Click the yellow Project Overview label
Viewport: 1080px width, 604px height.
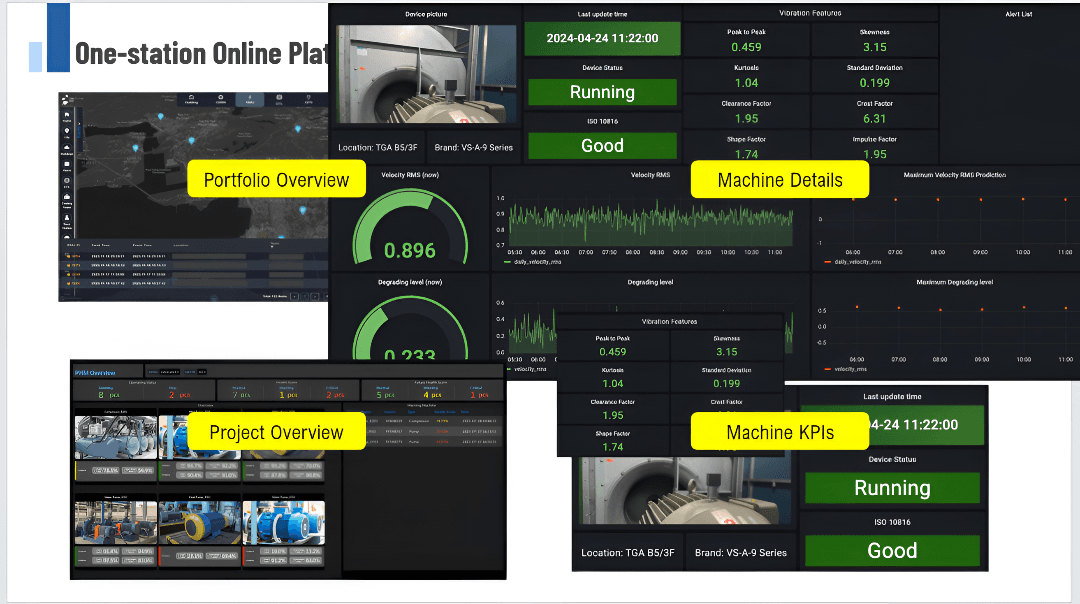pos(275,431)
